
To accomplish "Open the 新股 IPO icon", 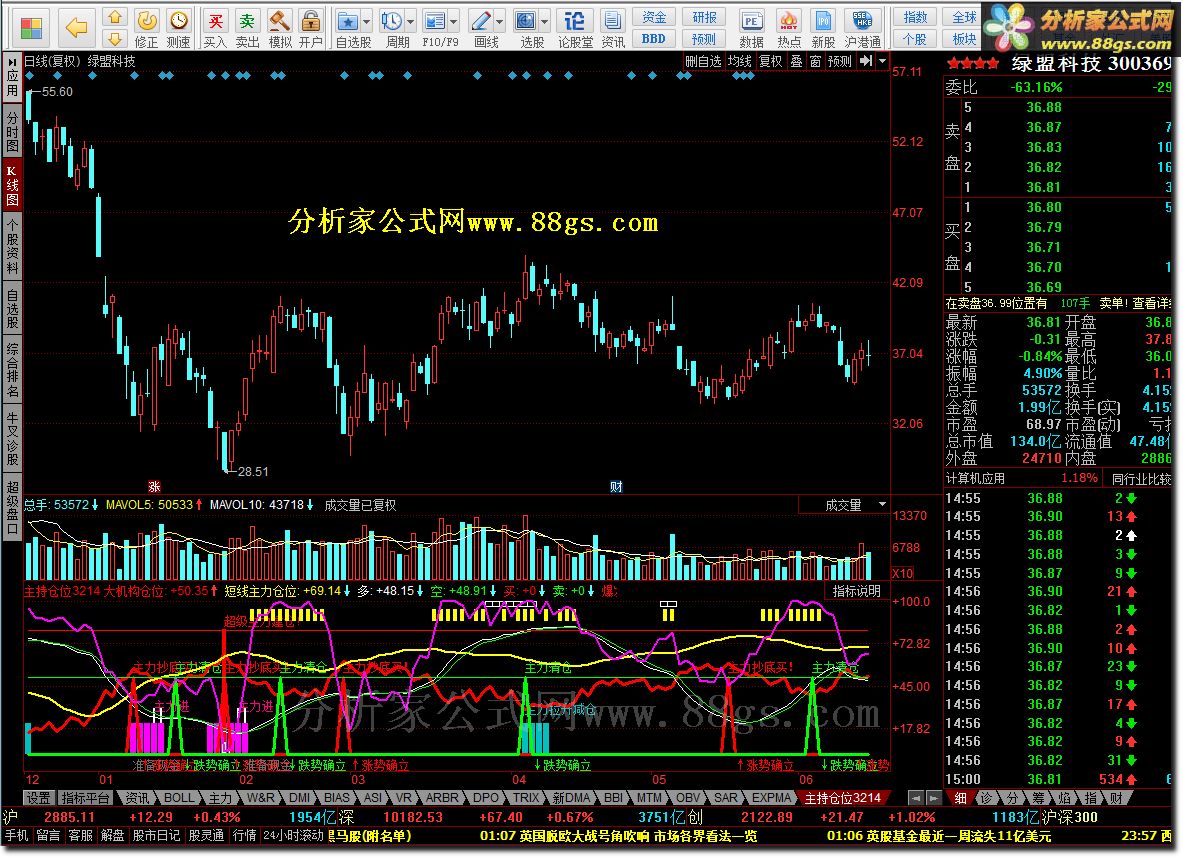I will [823, 21].
